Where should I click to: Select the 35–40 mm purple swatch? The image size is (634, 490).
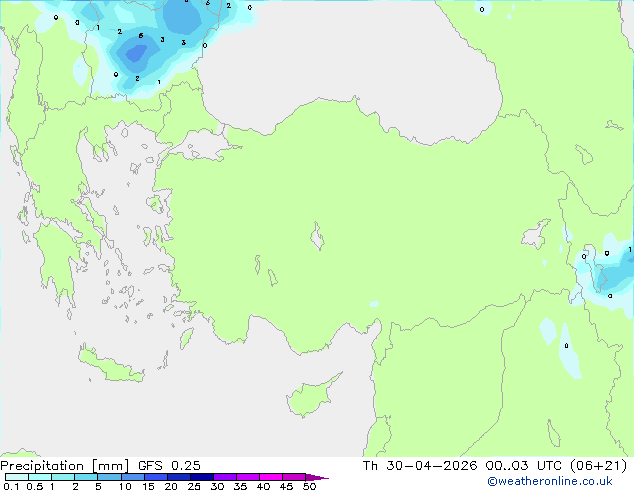coord(248,477)
